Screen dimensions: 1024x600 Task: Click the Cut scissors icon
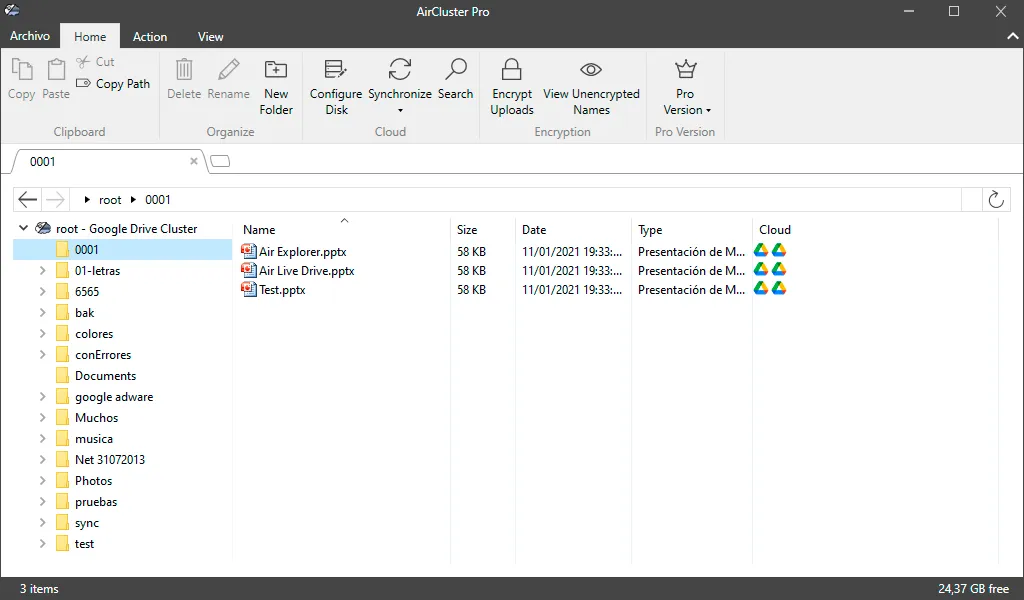[83, 61]
